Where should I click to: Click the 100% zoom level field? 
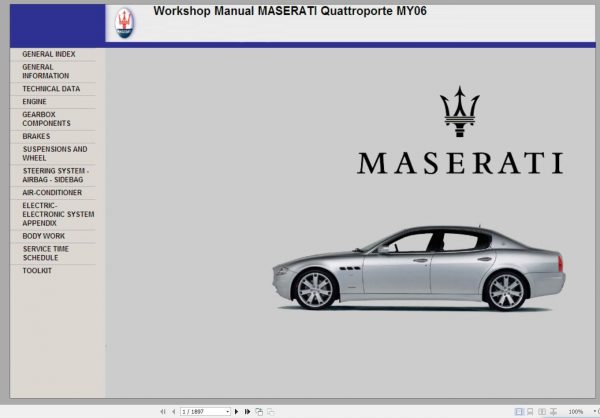click(576, 412)
